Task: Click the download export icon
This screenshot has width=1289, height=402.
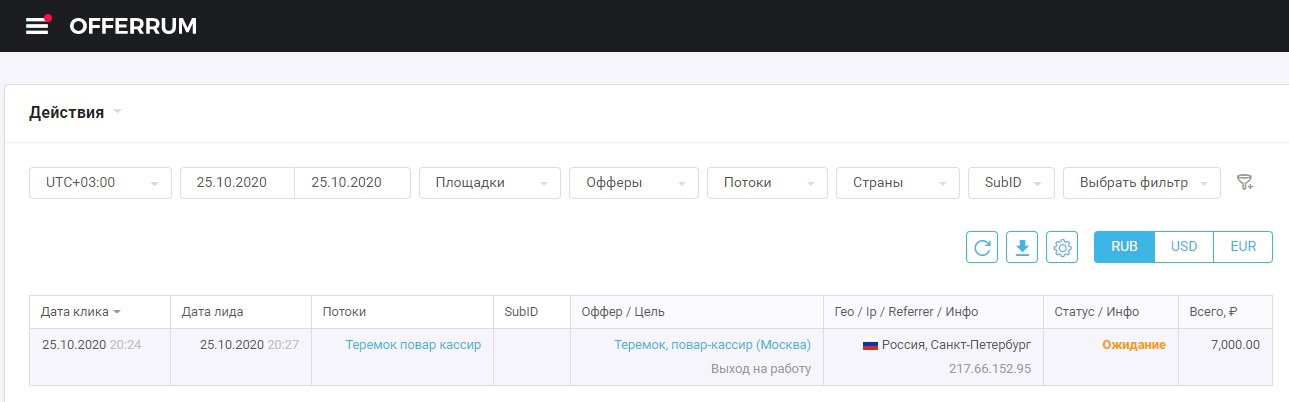Action: [x=1022, y=247]
